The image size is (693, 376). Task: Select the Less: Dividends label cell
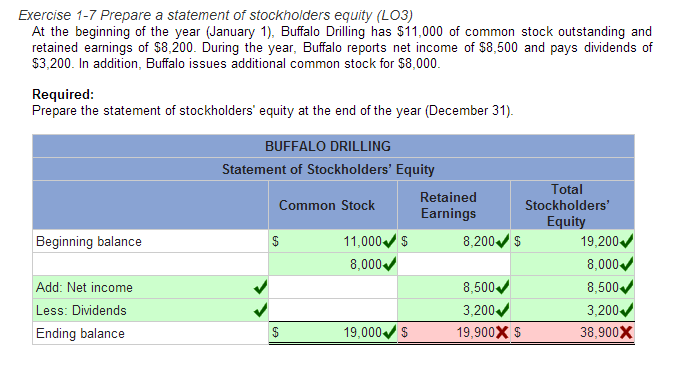point(150,310)
